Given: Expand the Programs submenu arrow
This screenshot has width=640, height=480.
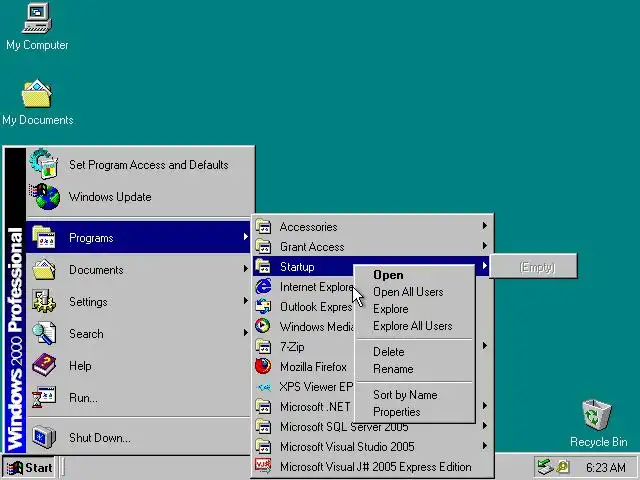Looking at the screenshot, I should (x=245, y=237).
